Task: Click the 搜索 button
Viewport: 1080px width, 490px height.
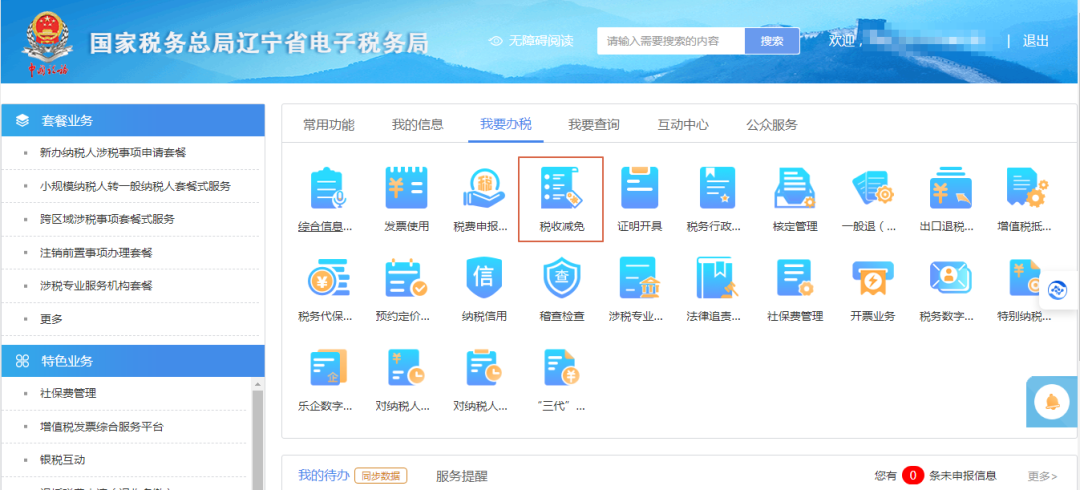Action: click(x=771, y=41)
